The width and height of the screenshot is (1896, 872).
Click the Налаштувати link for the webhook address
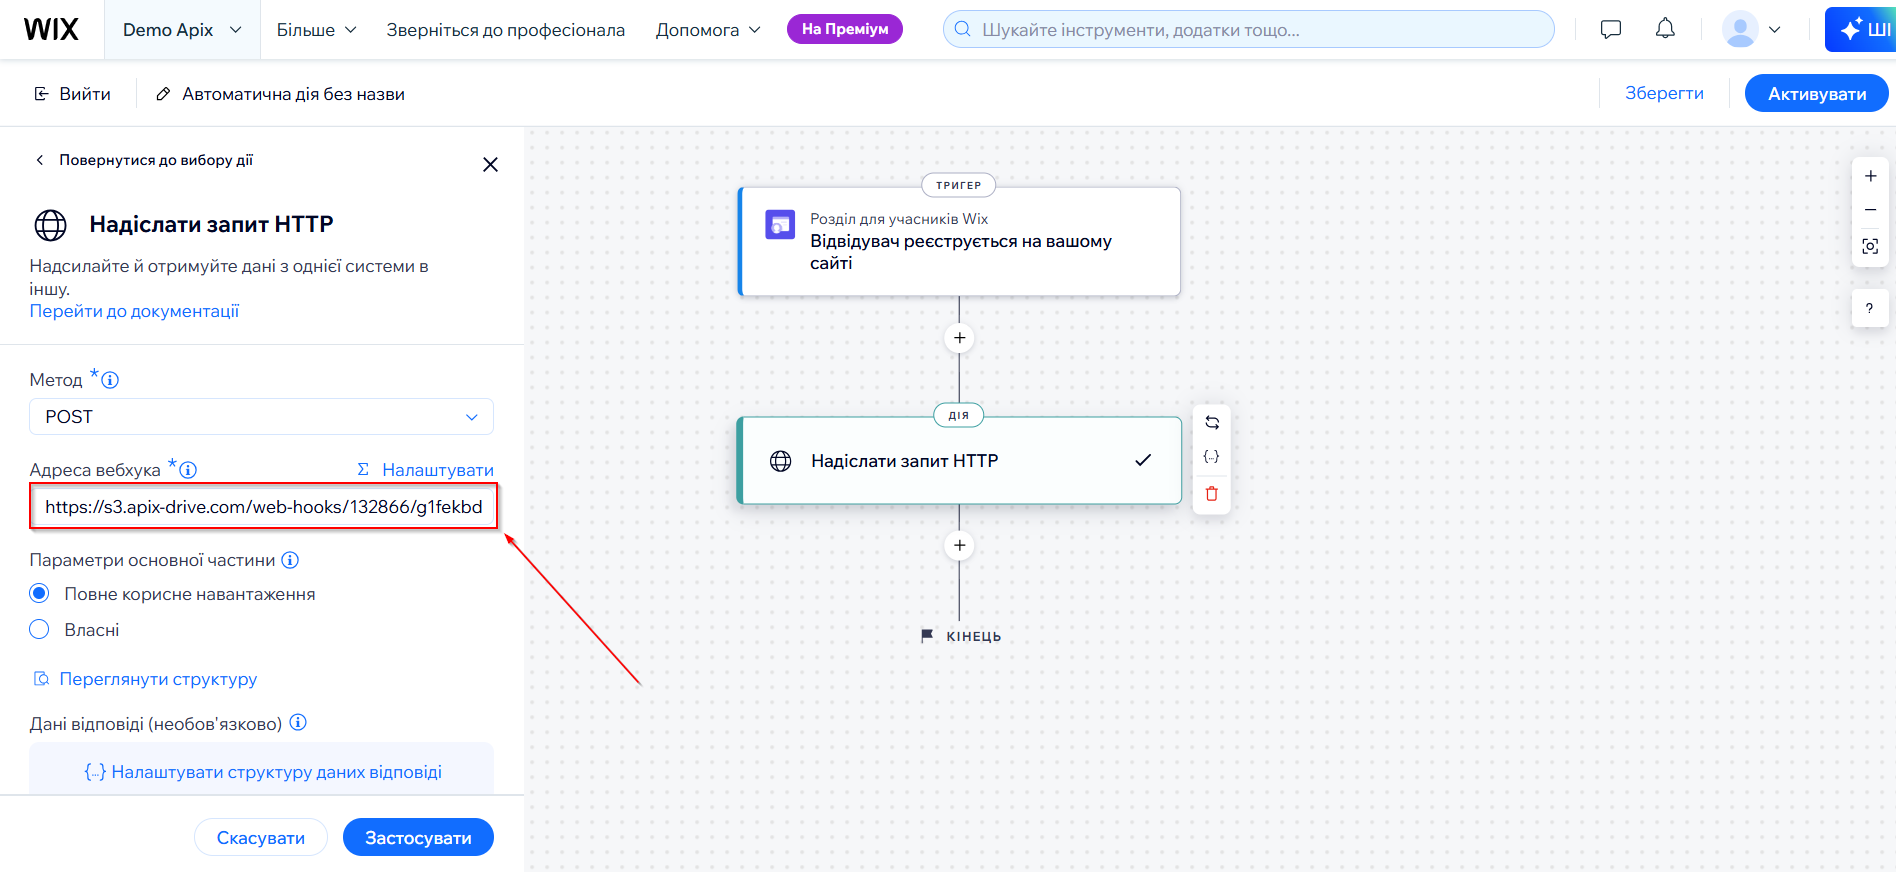coord(426,470)
